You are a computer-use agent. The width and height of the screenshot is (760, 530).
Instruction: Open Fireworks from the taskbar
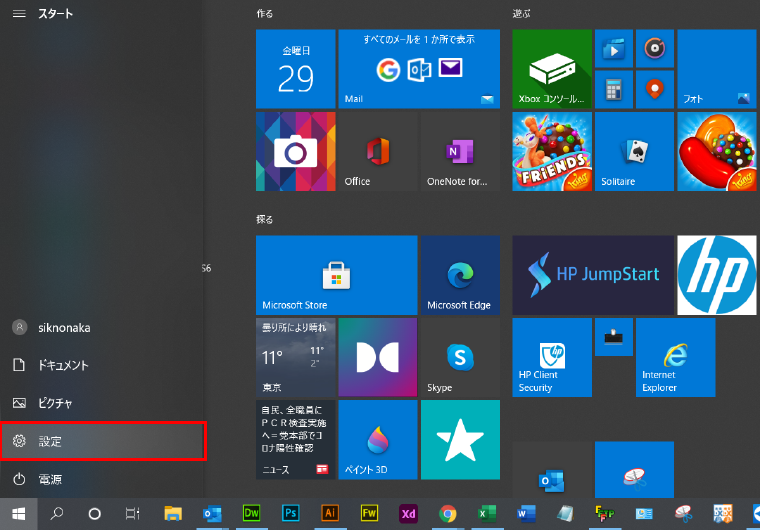click(x=369, y=514)
